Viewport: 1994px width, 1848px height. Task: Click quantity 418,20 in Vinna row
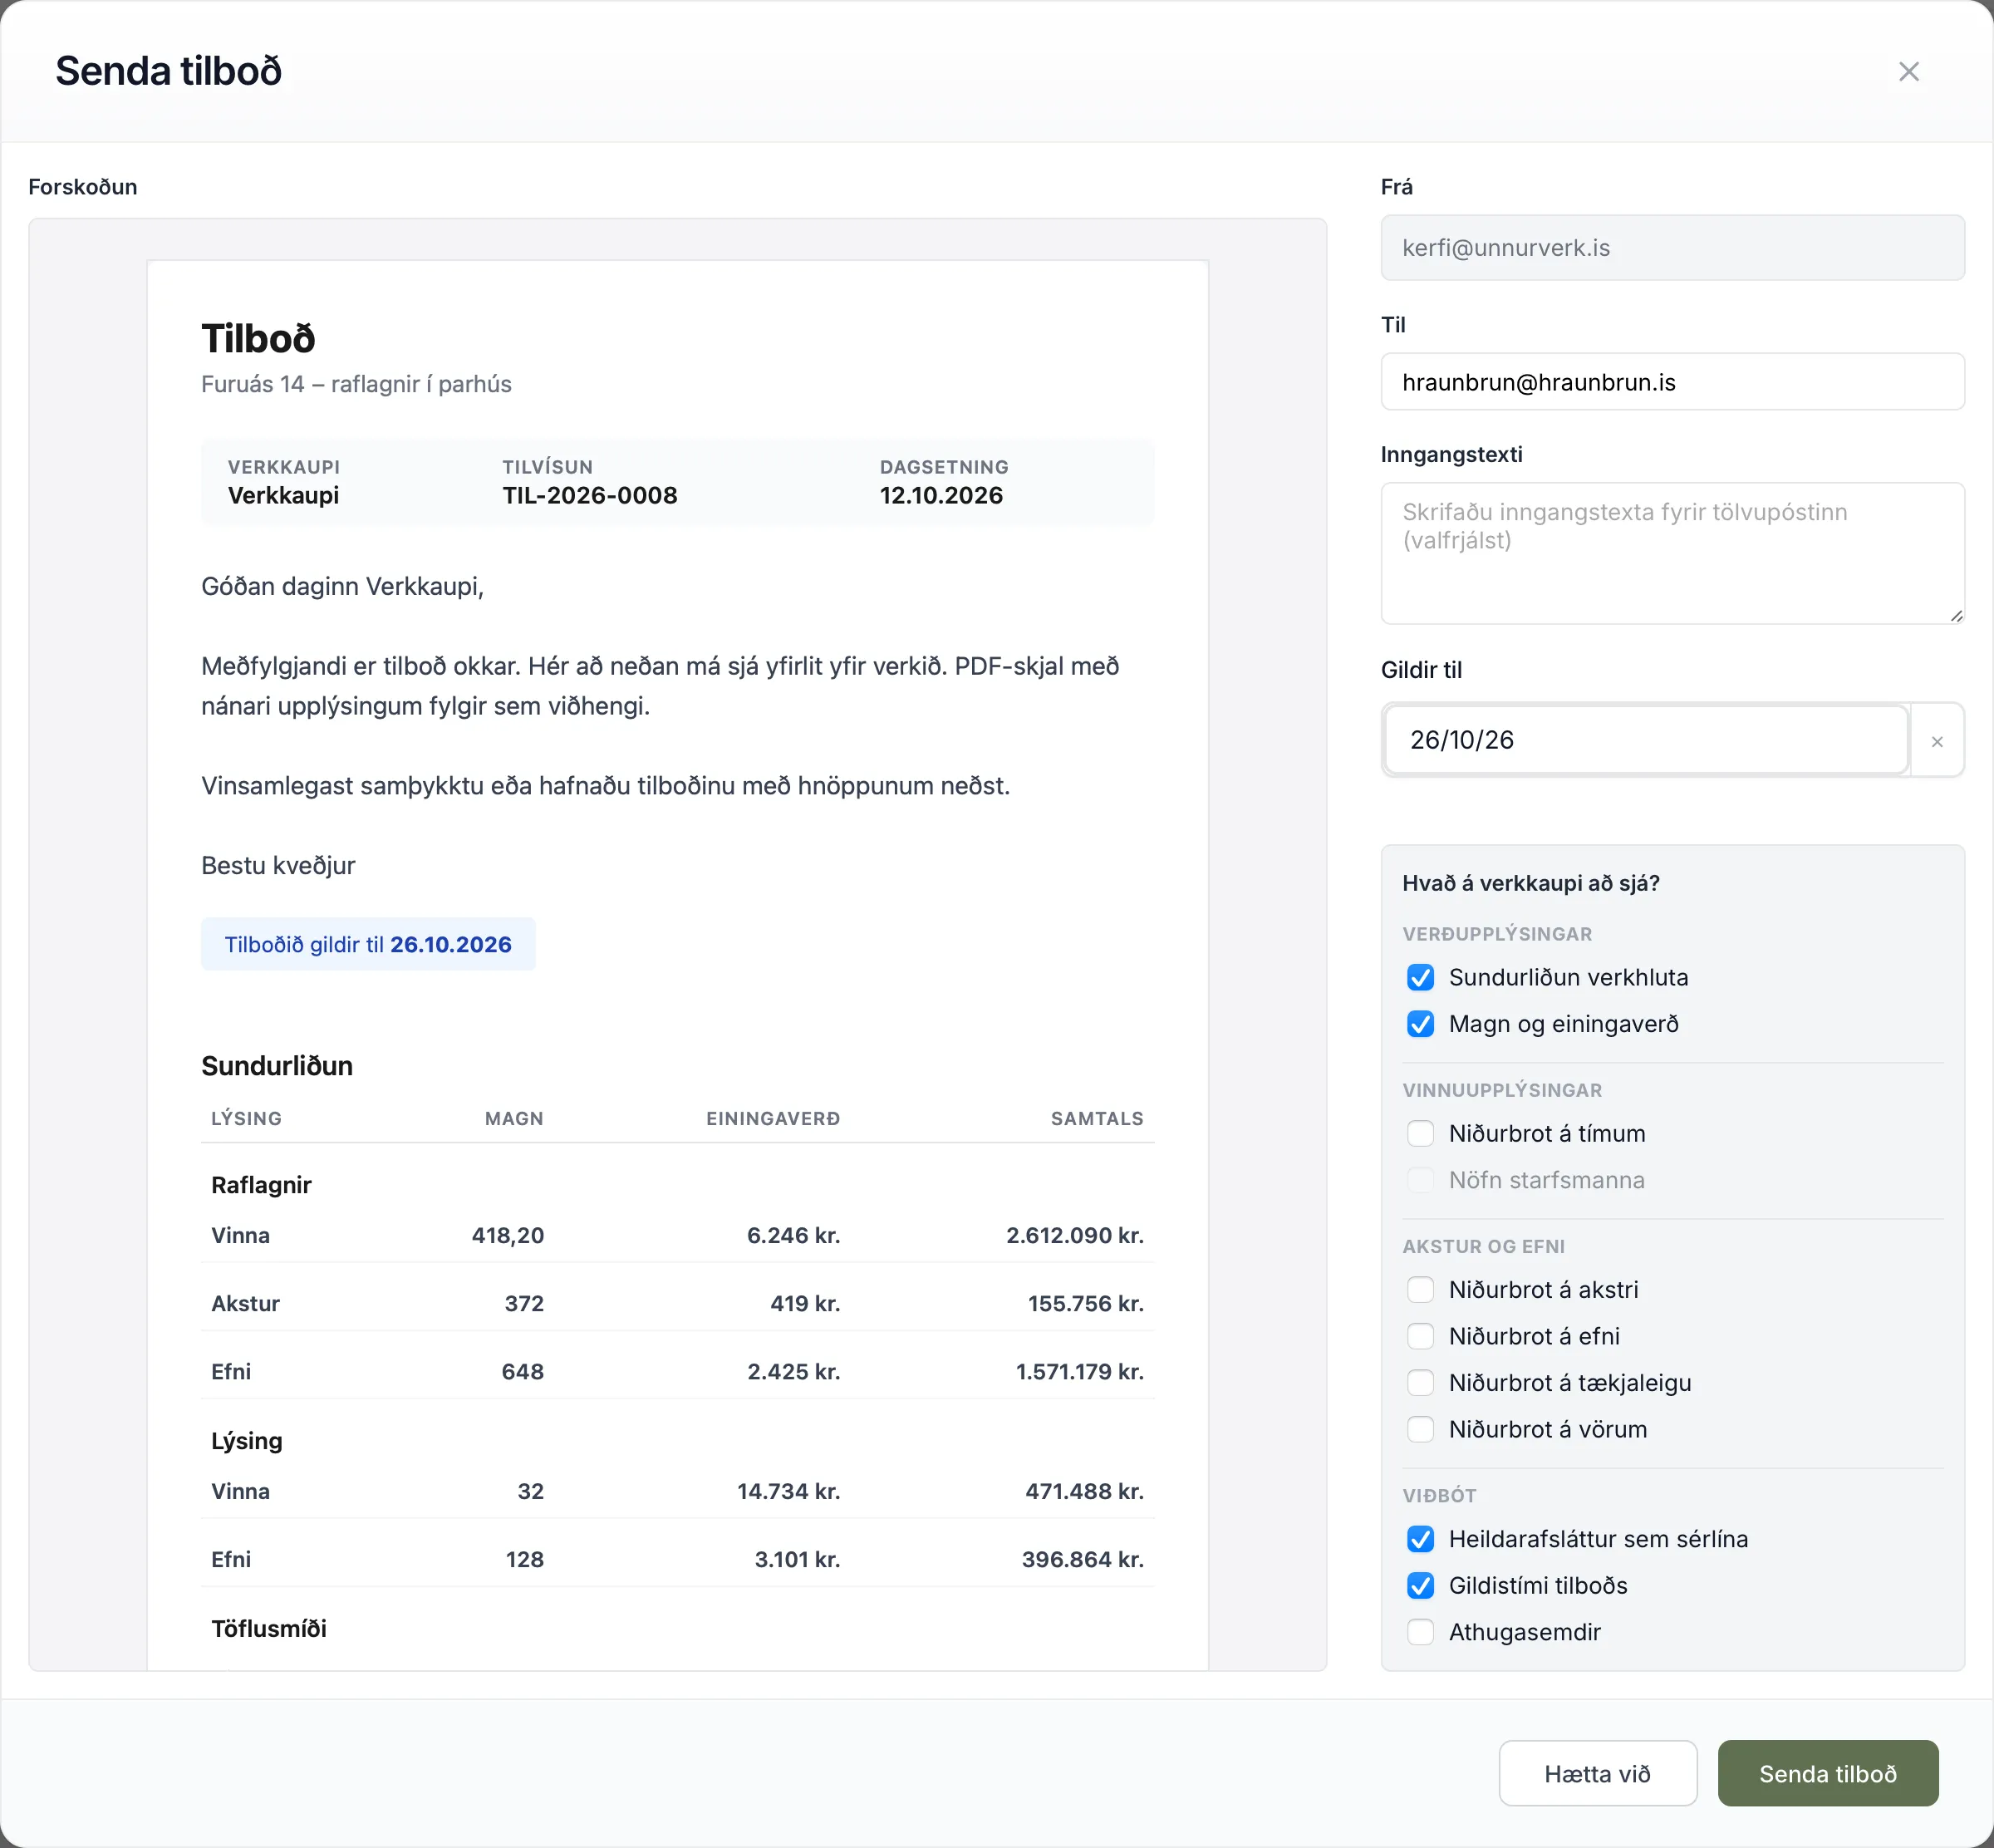(508, 1236)
